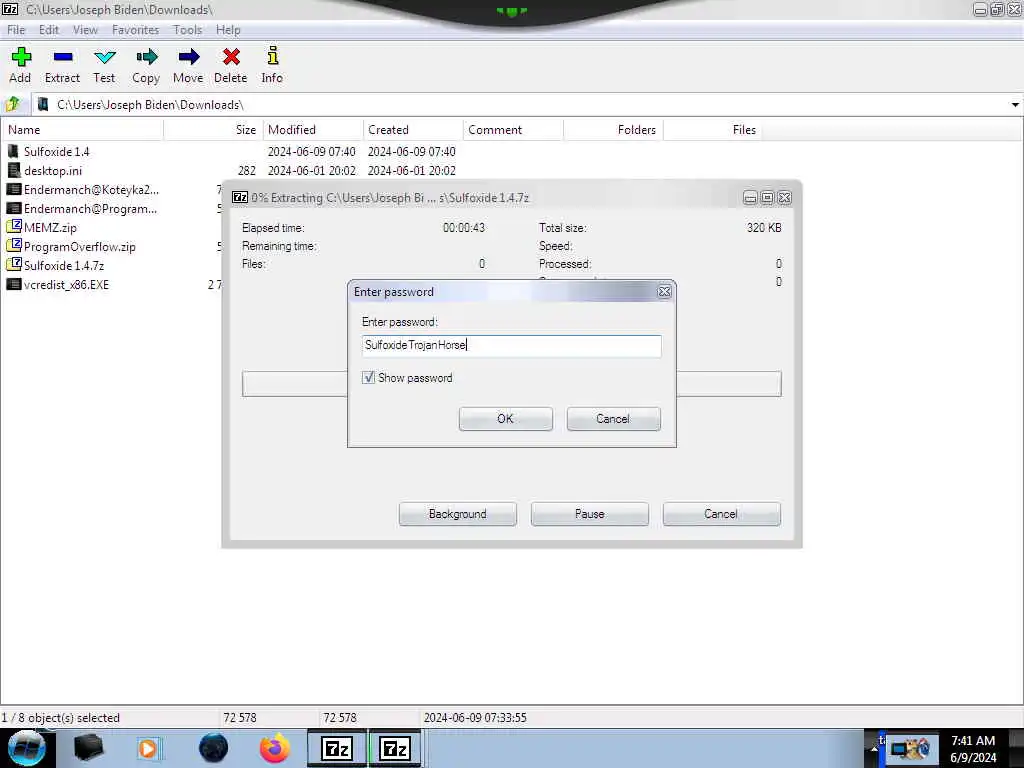1024x768 pixels.
Task: Open the File menu
Action: tap(16, 30)
